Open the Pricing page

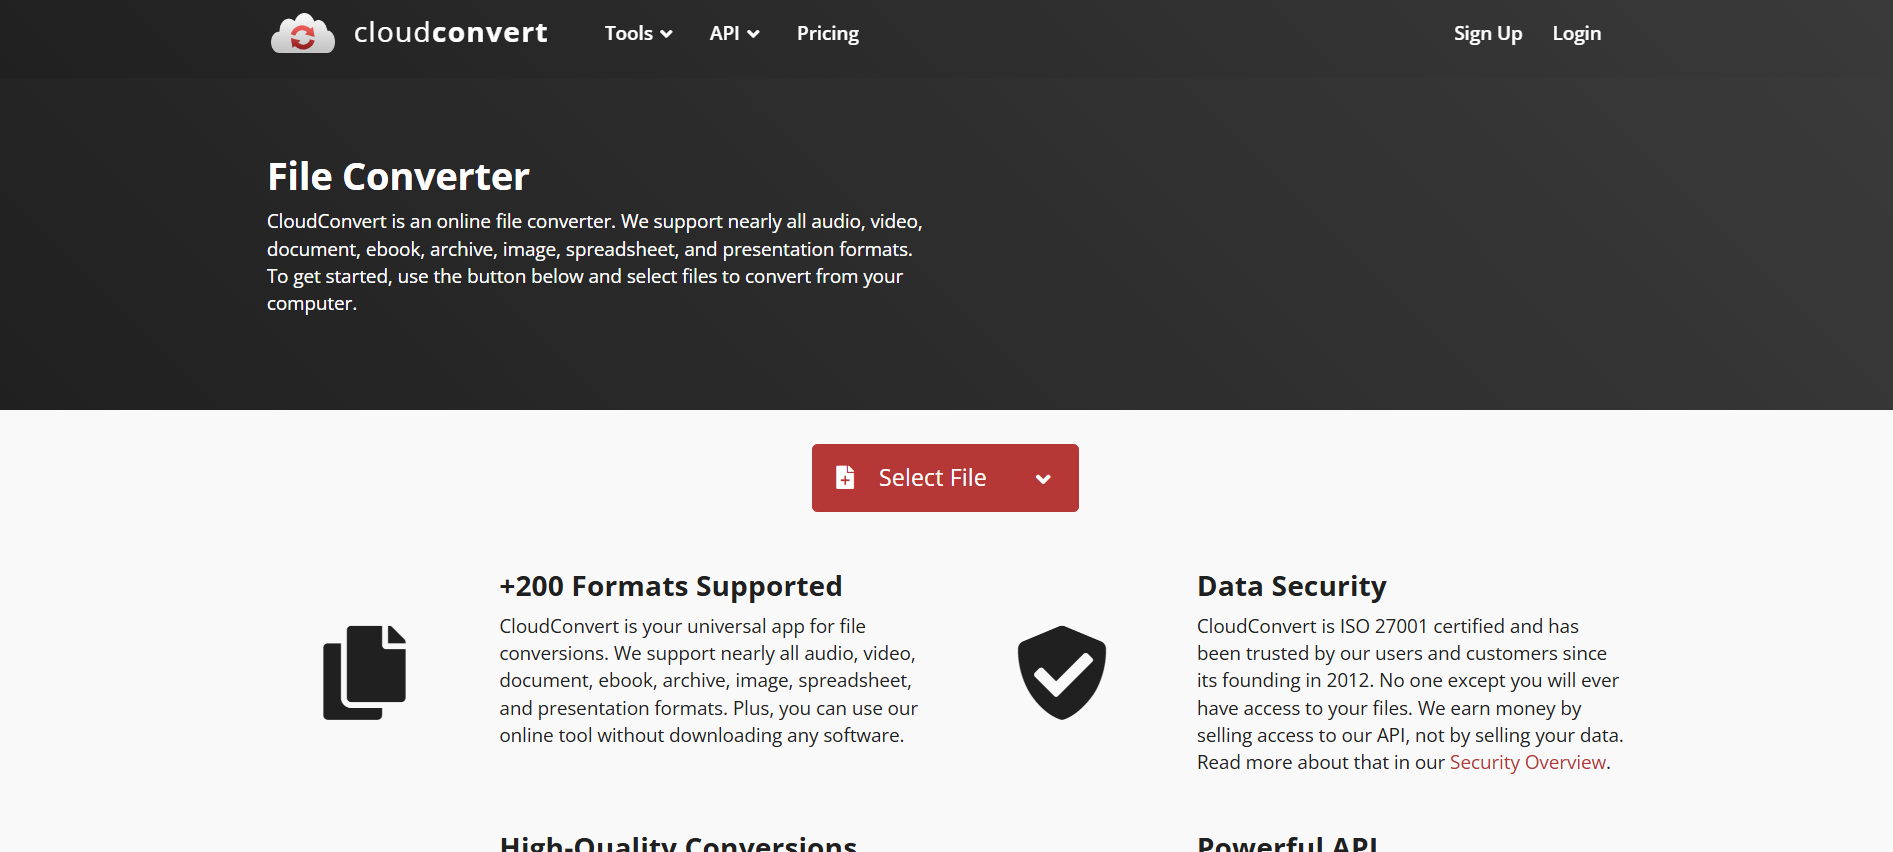tap(828, 33)
